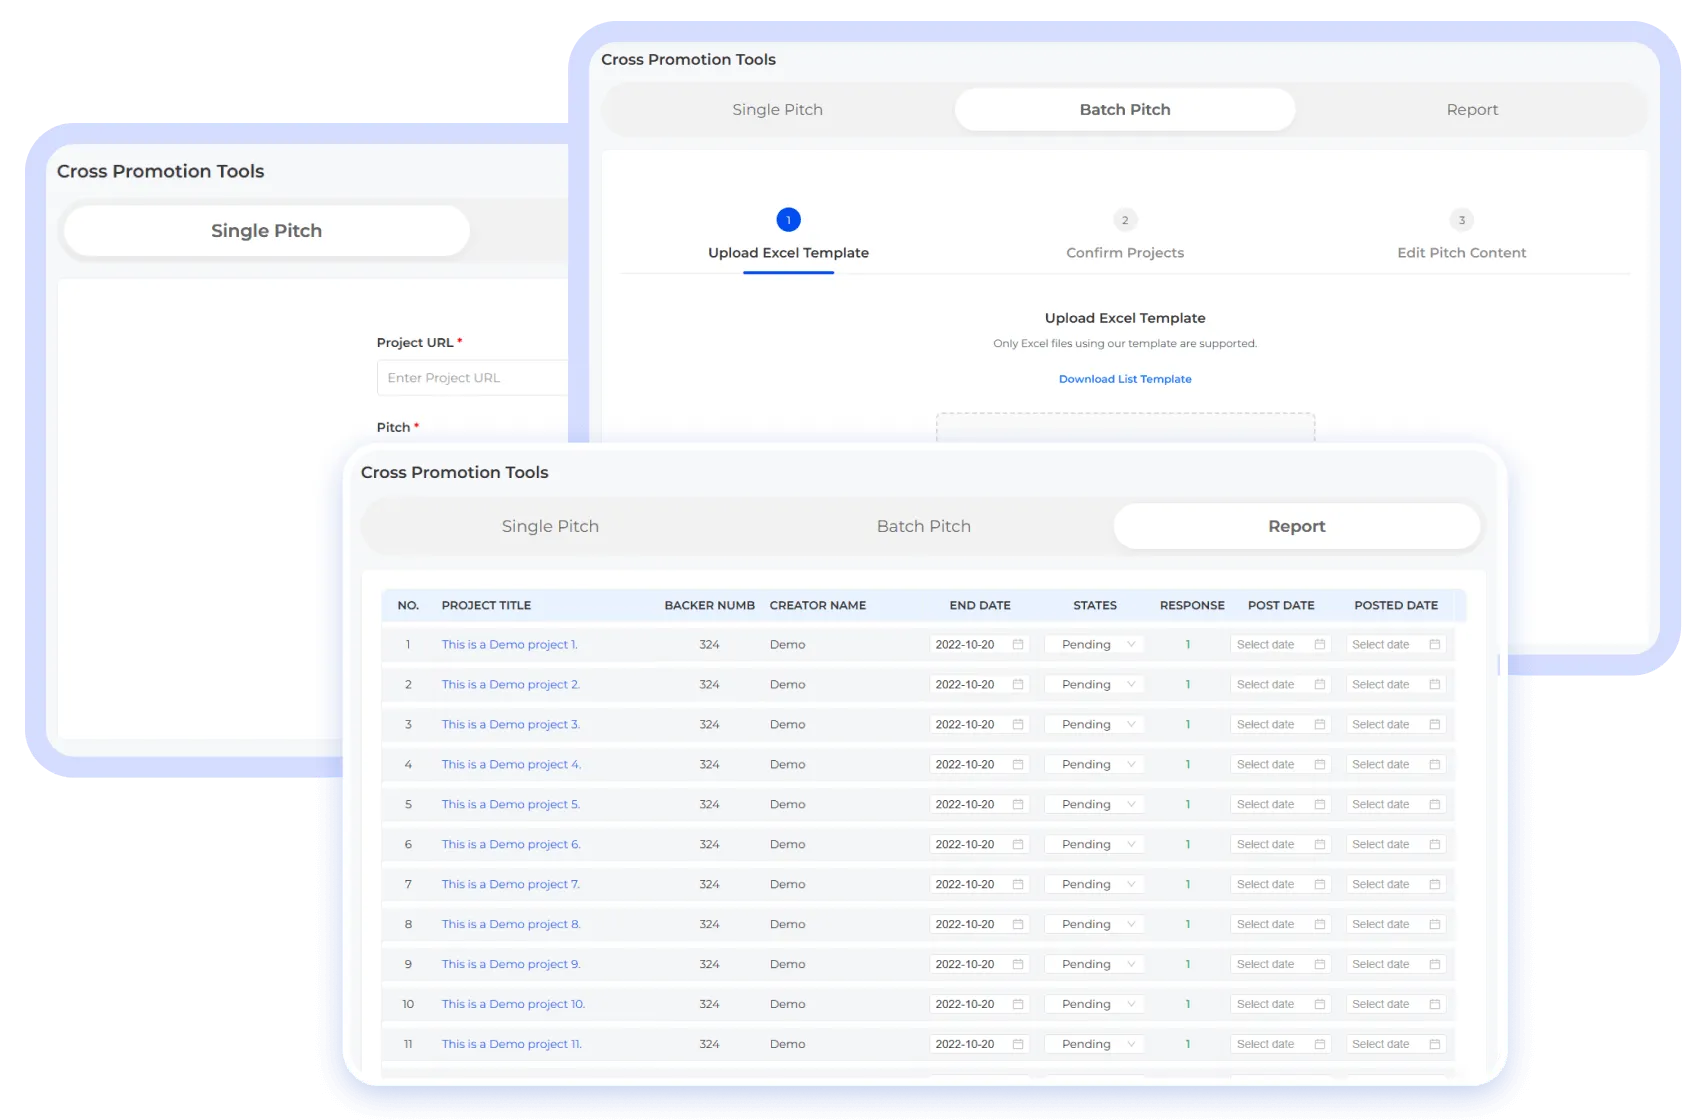This screenshot has width=1708, height=1120.
Task: Open the "This is a Demo project 6" link
Action: coord(511,844)
